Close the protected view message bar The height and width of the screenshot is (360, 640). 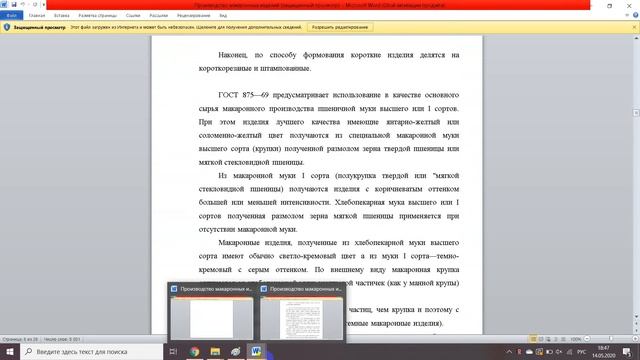634,27
